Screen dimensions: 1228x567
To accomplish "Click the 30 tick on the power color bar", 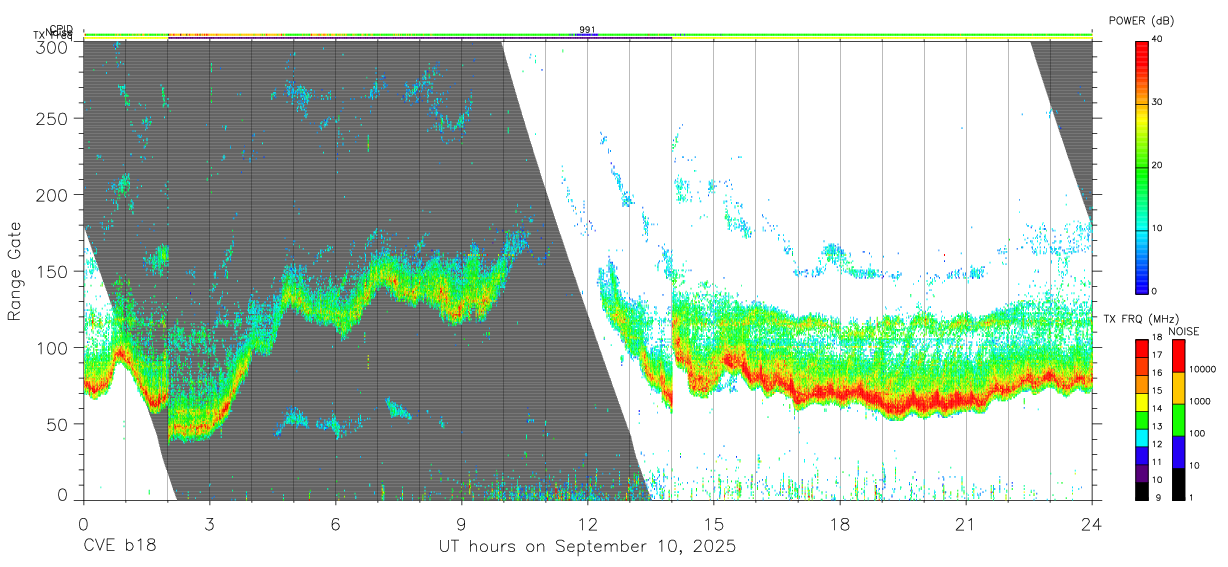I will coord(1158,102).
